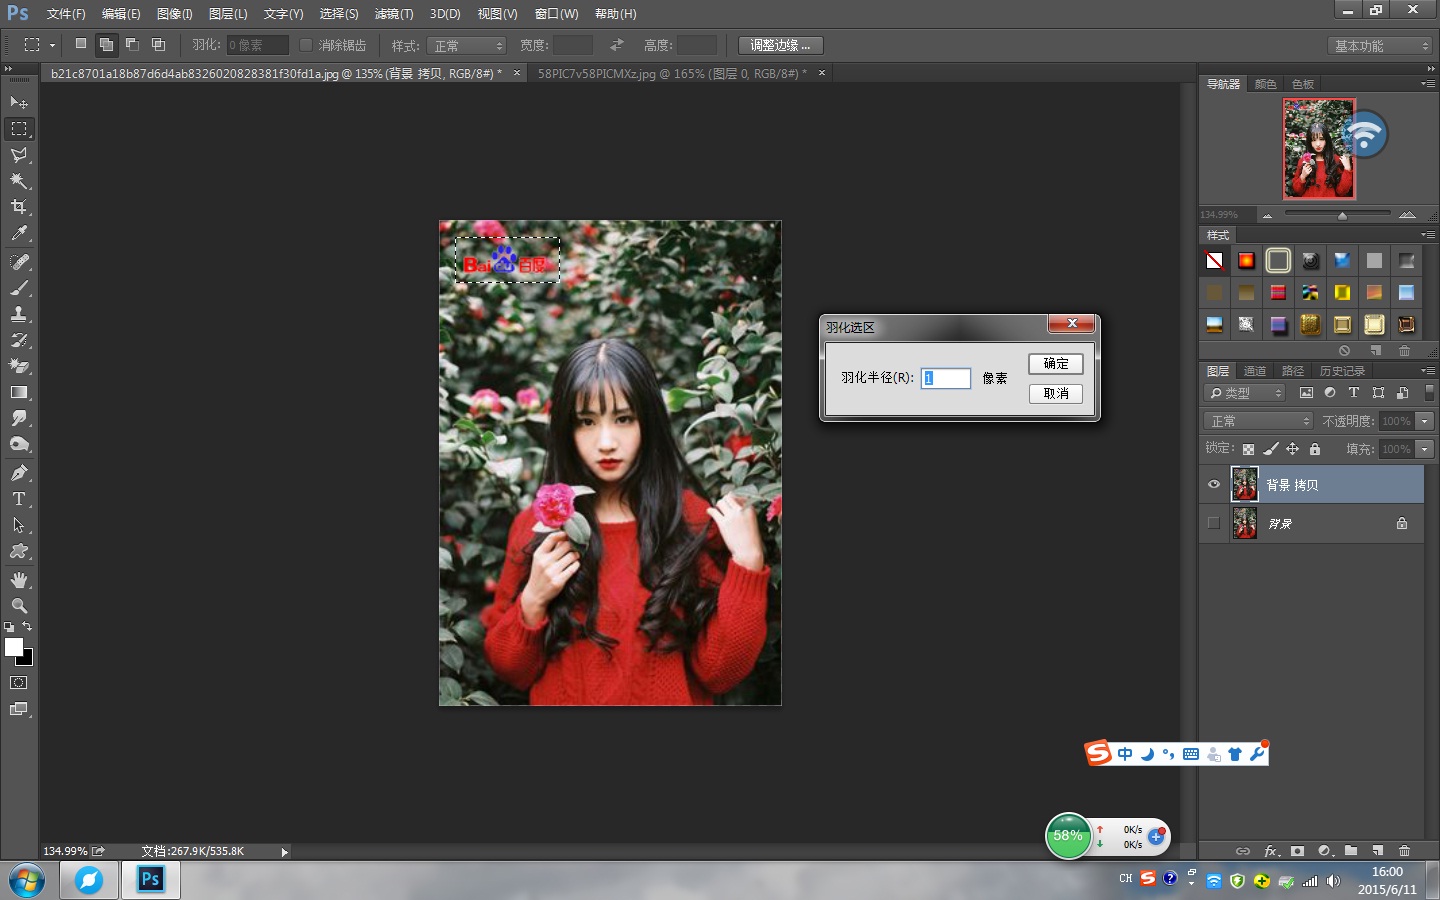Select the Healing Brush tool
The image size is (1440, 900).
pos(19,261)
